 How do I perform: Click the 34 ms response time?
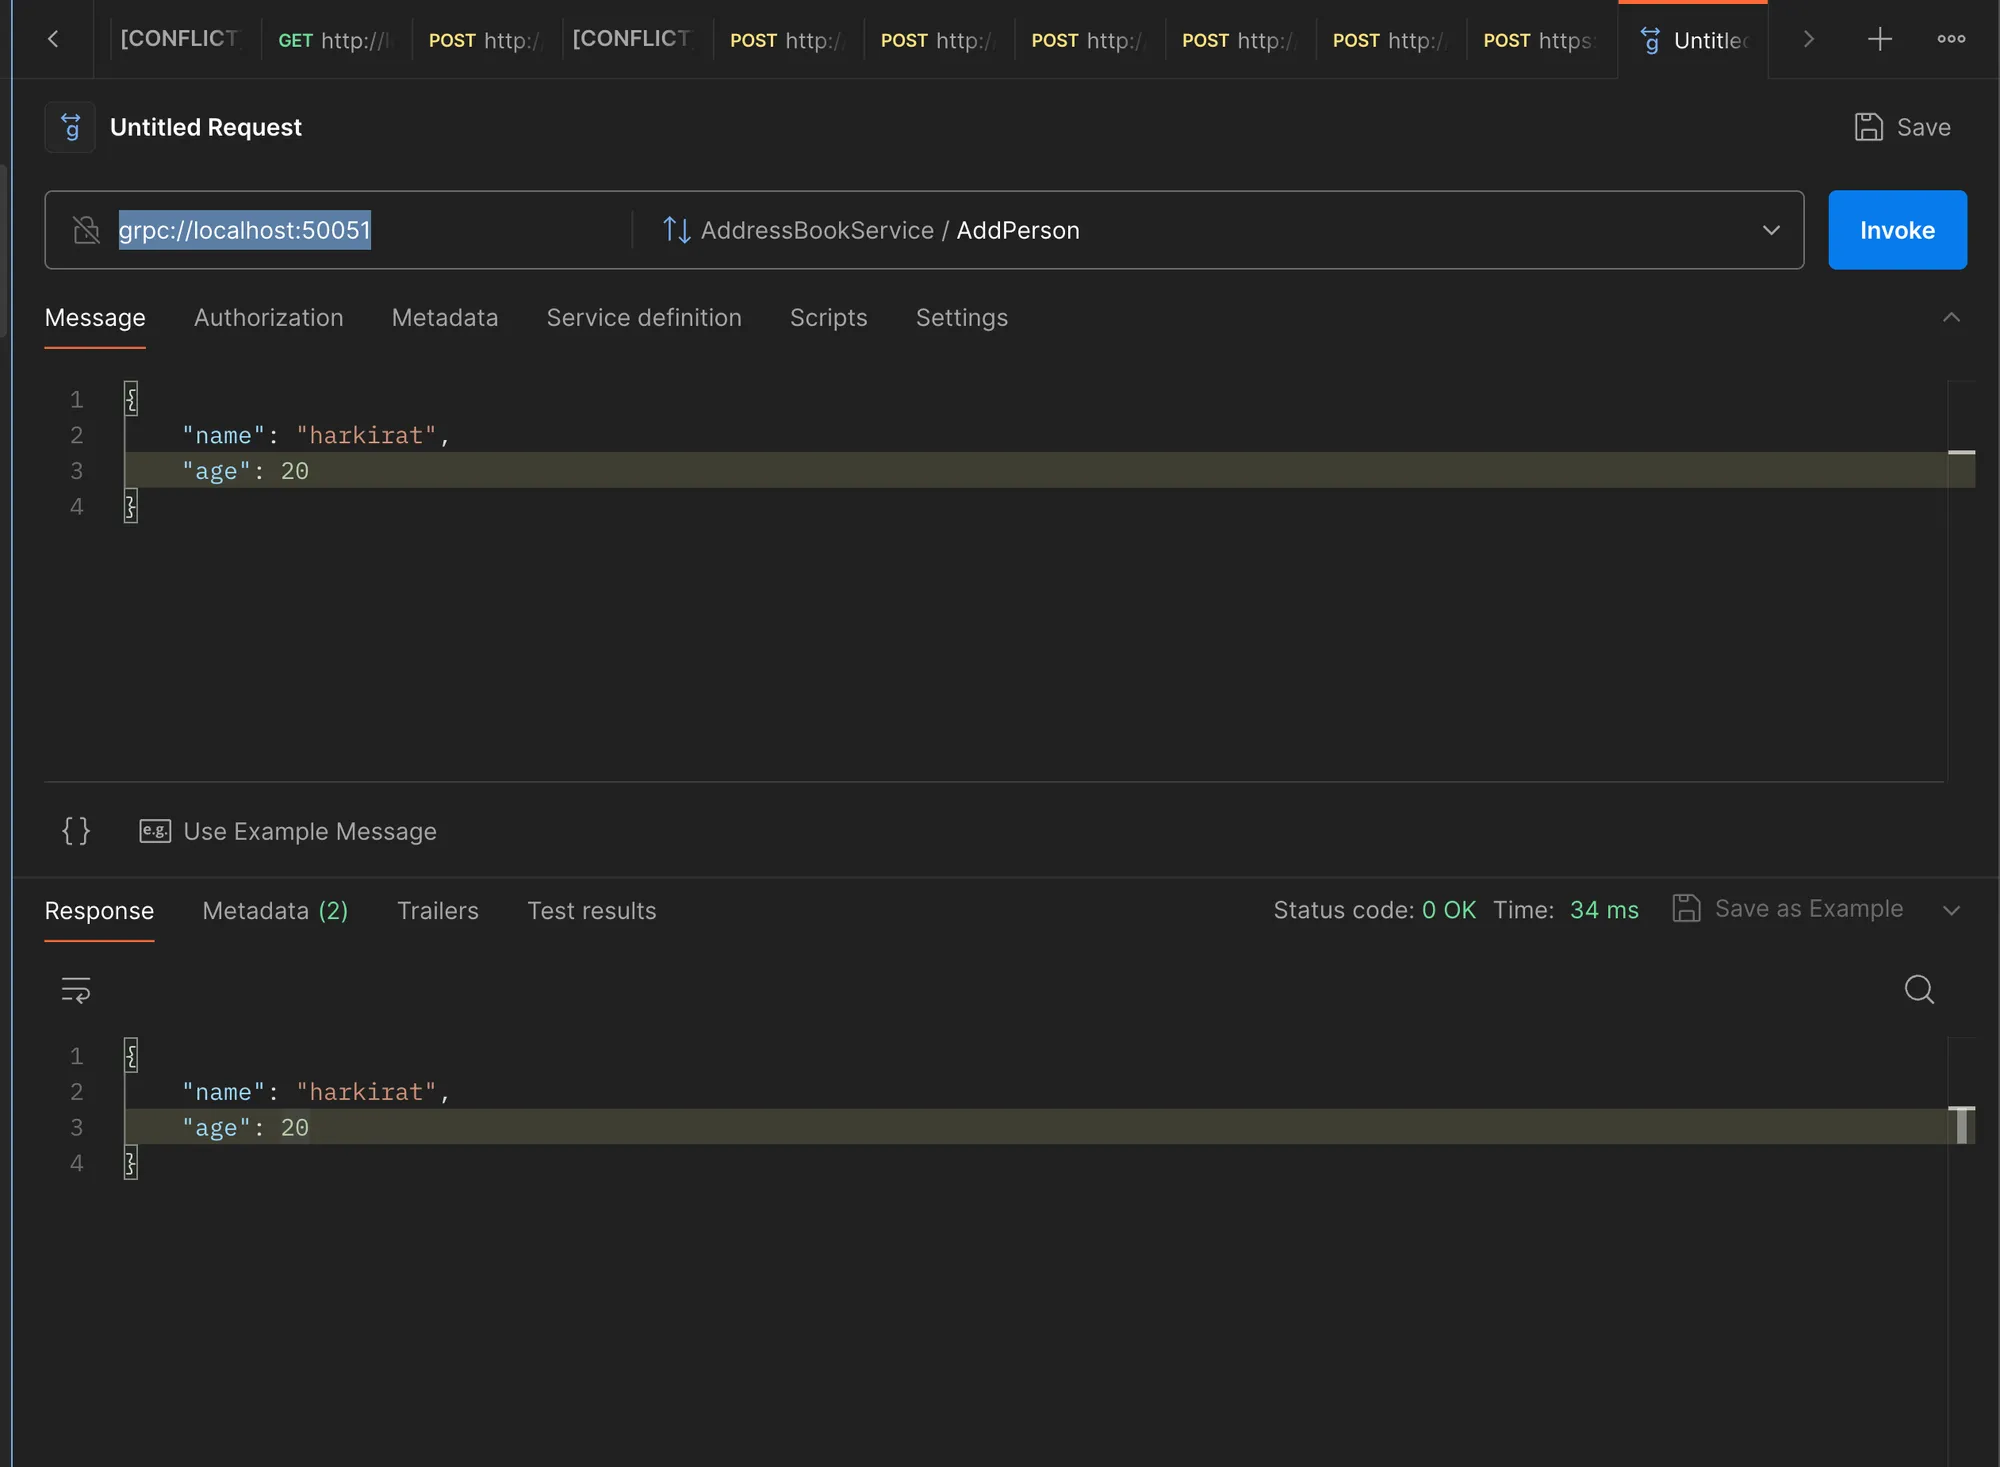click(1604, 910)
